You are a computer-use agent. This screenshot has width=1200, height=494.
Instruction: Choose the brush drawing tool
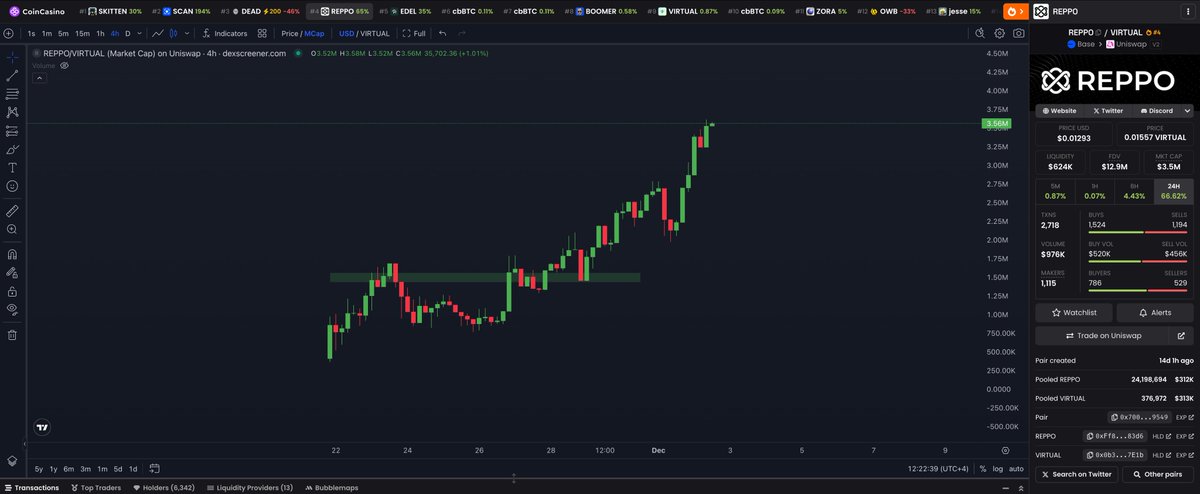12,149
